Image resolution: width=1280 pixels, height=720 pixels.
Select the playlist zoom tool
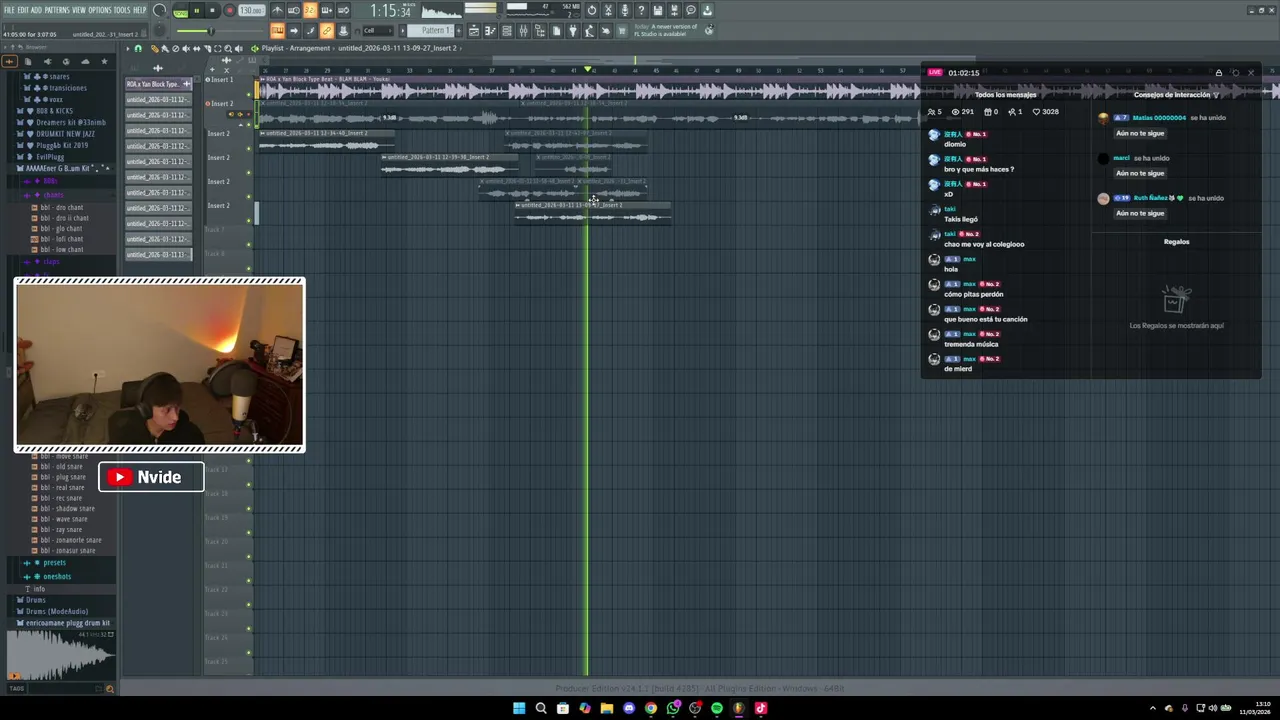point(228,48)
